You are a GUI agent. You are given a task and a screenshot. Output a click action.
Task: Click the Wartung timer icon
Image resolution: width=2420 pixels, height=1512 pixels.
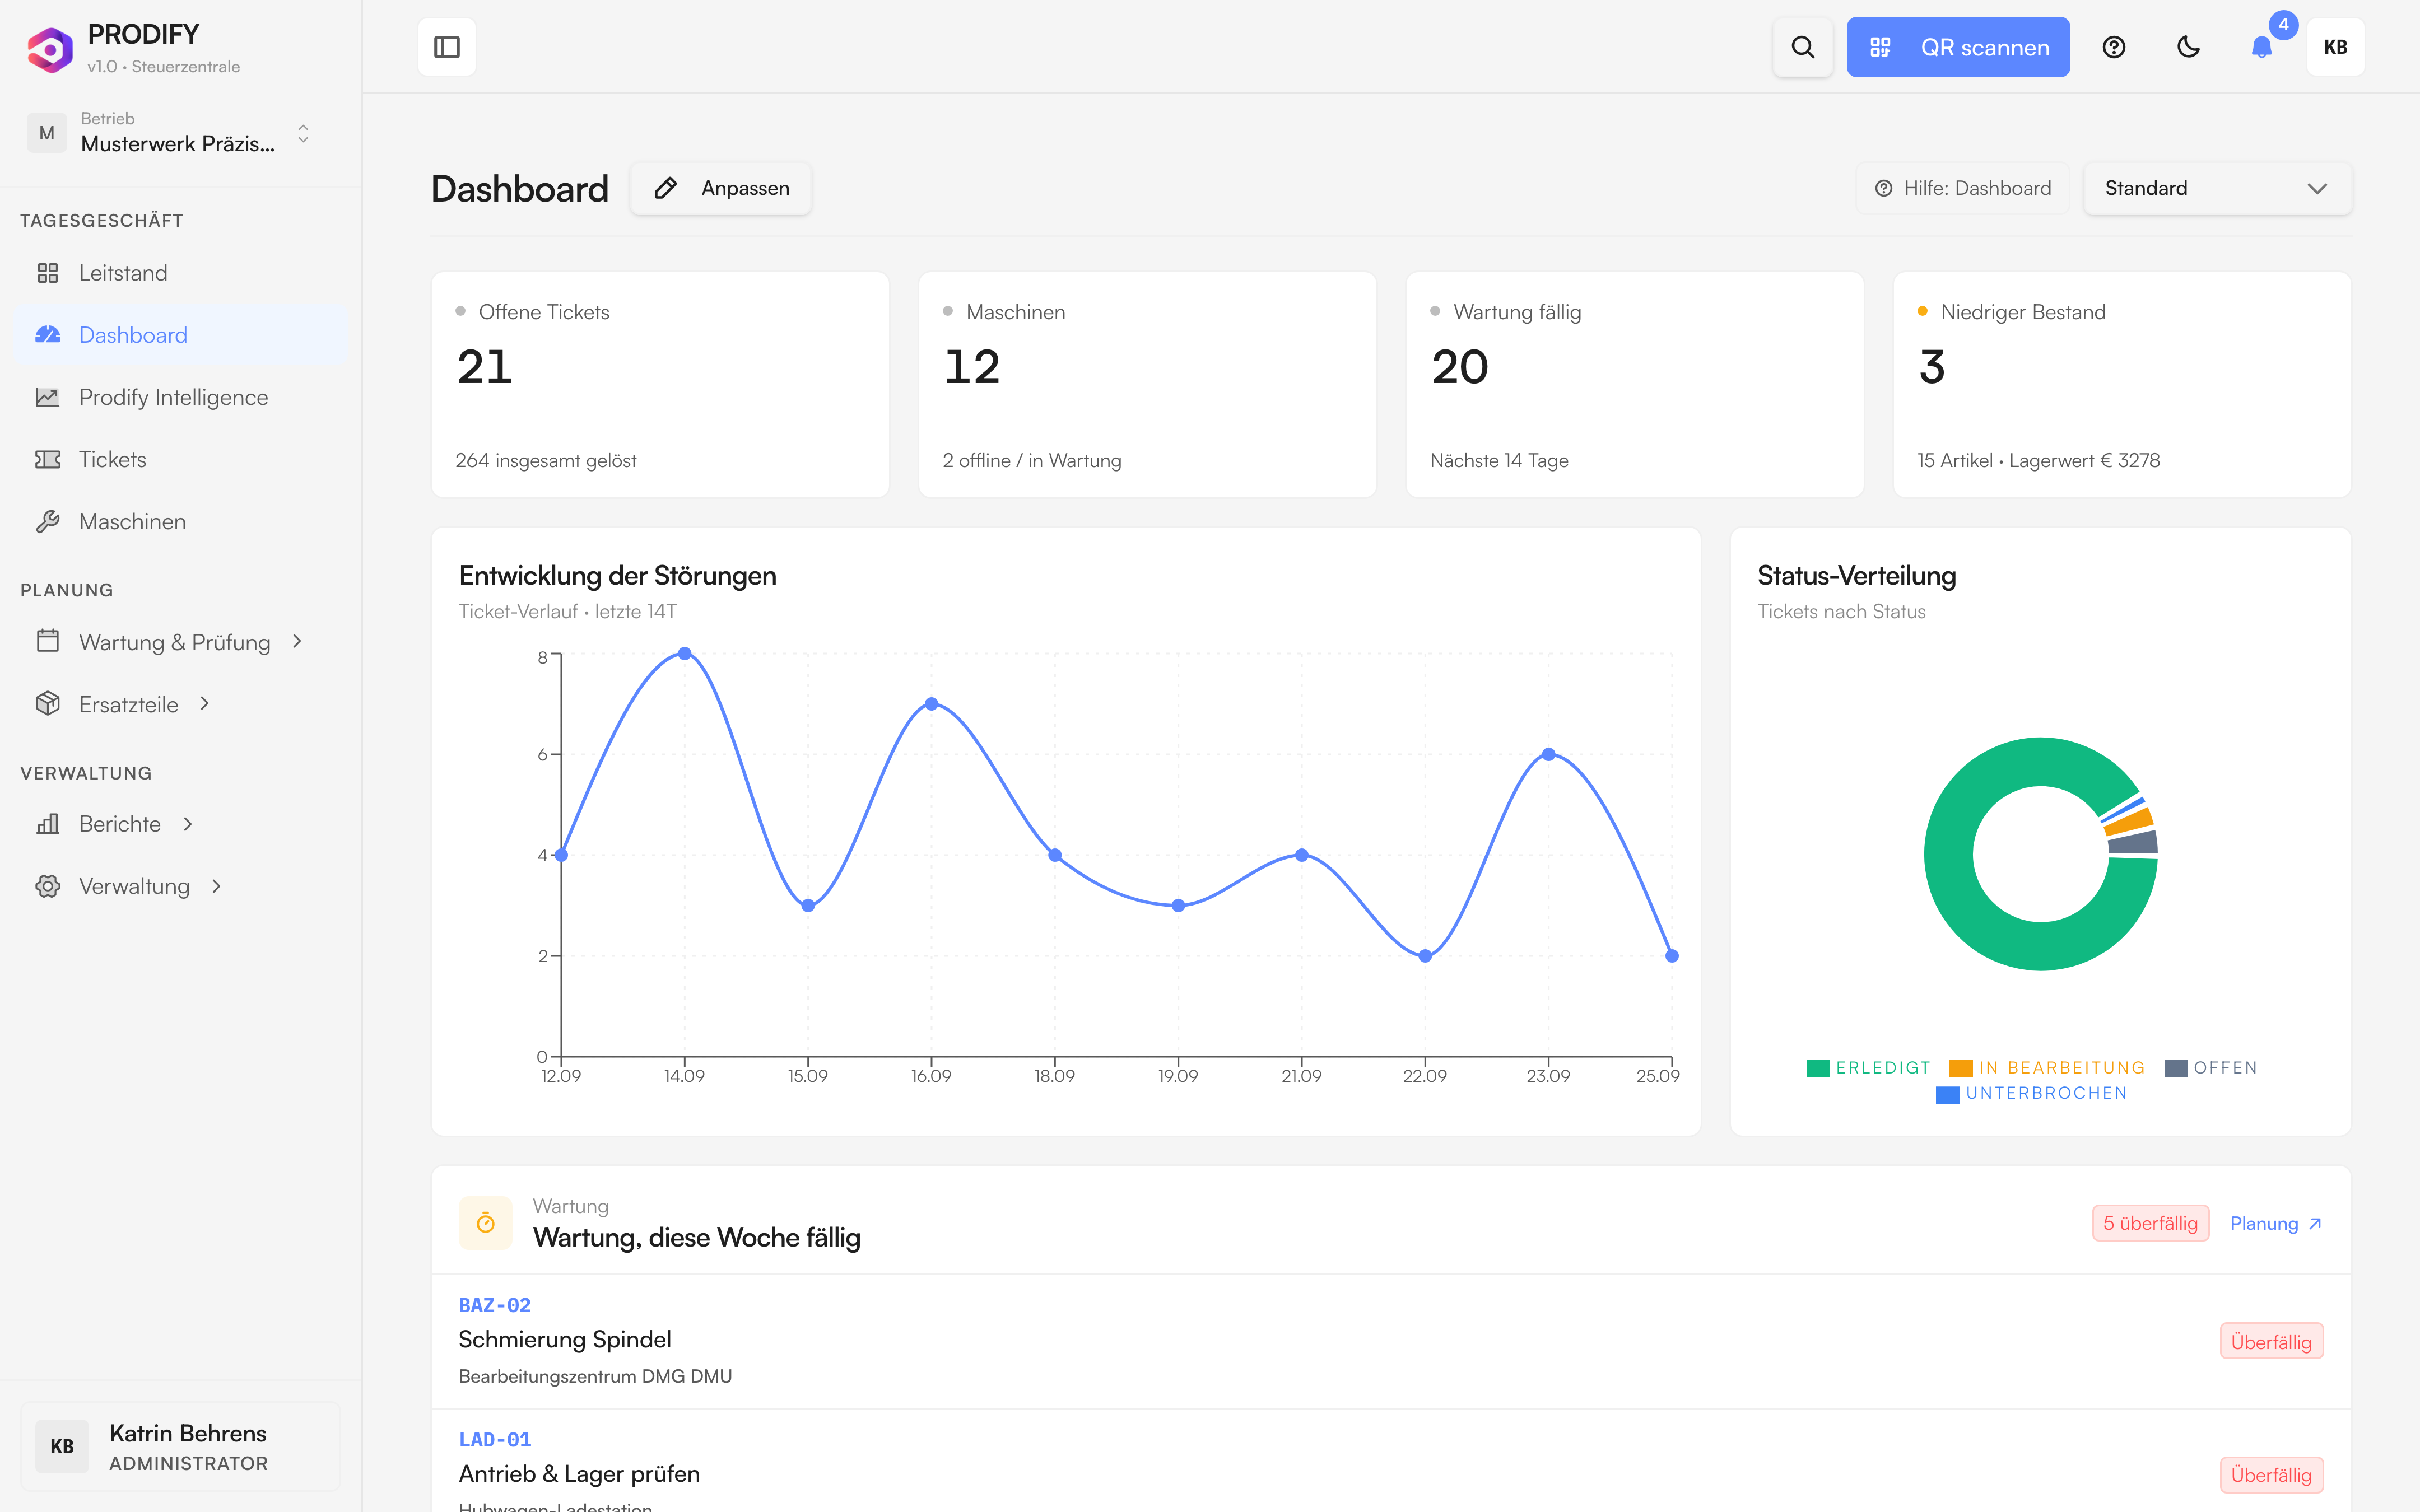[486, 1223]
